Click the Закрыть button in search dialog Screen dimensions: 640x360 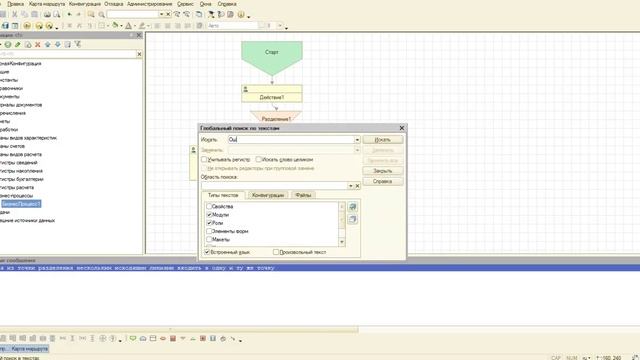382,171
